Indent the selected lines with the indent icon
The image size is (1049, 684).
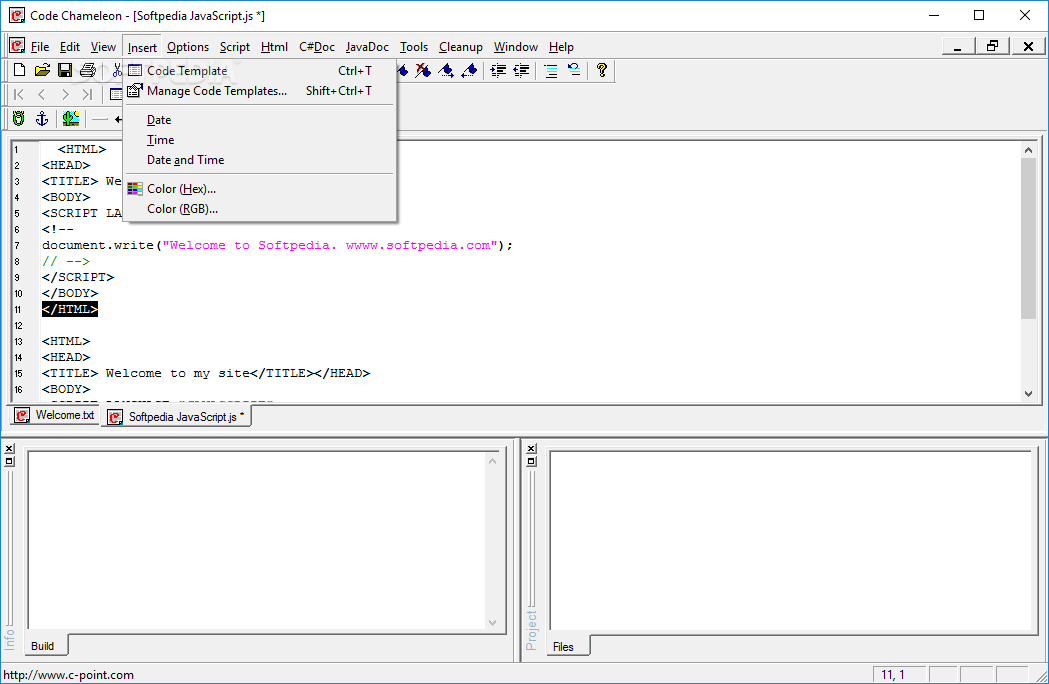coord(498,70)
